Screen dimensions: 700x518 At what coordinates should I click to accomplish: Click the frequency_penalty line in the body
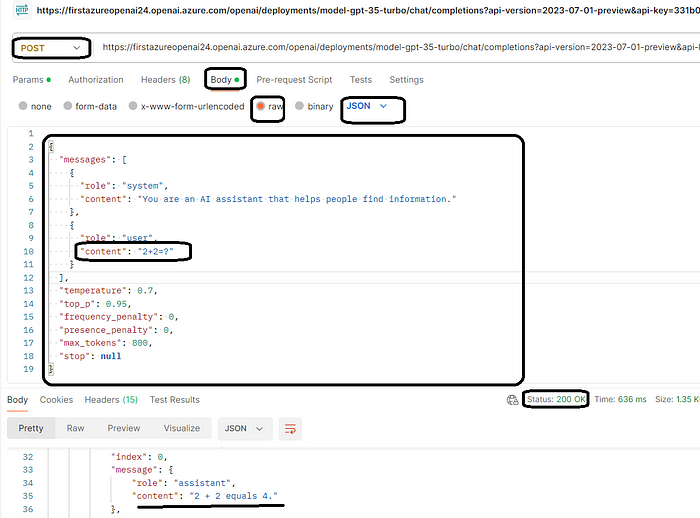tap(119, 317)
